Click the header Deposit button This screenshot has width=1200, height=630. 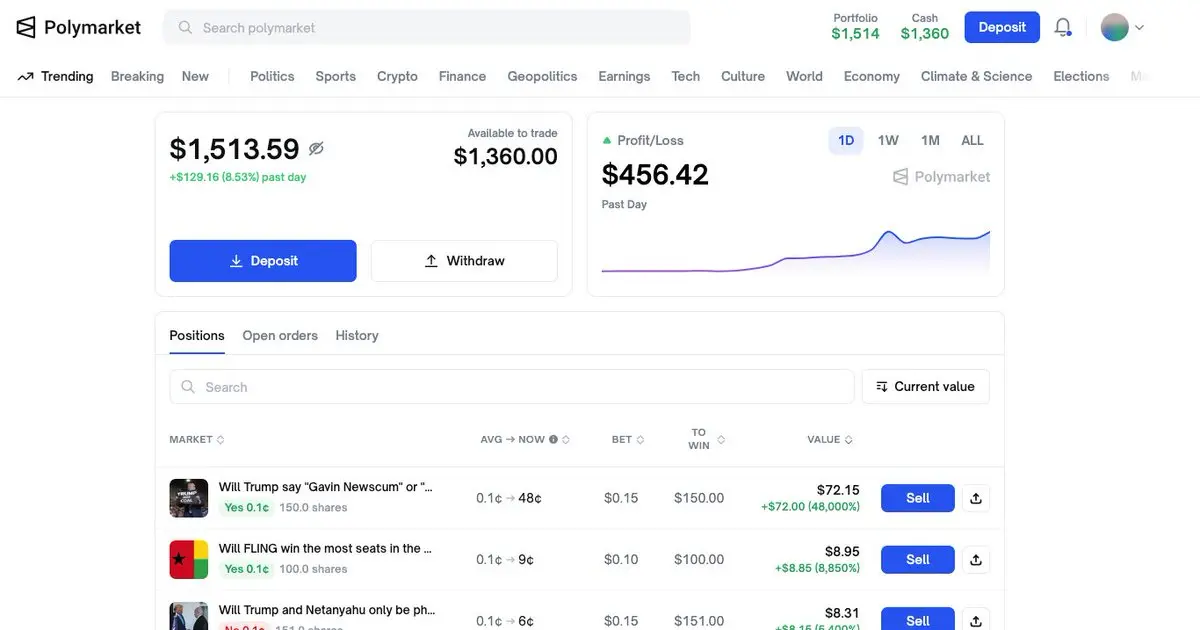click(1002, 27)
